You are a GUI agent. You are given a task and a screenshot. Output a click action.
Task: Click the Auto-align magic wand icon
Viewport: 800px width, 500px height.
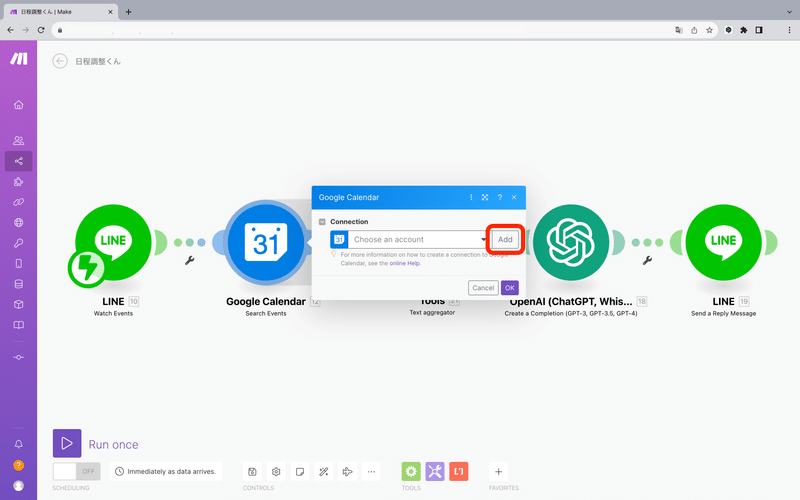tap(323, 471)
